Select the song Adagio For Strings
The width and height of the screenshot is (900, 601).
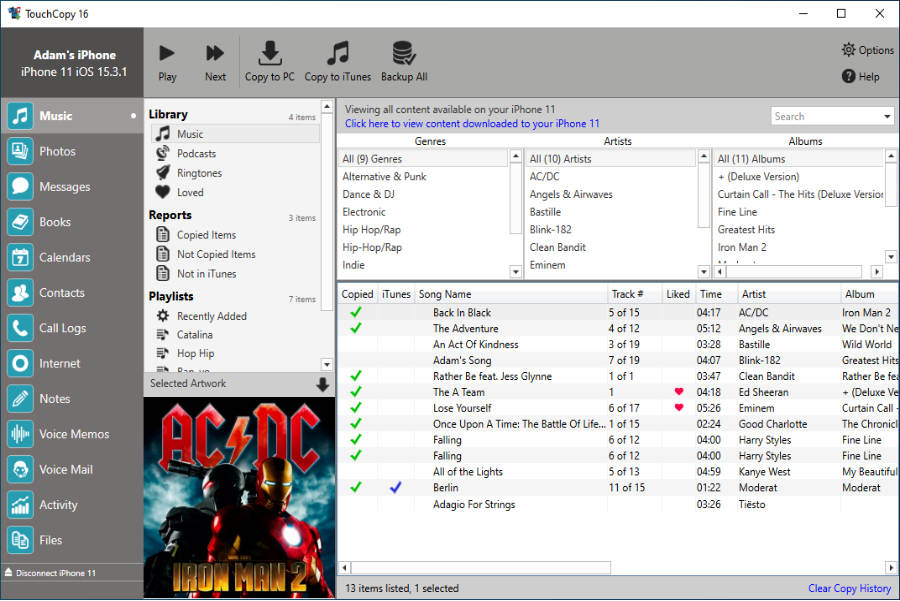pos(474,505)
